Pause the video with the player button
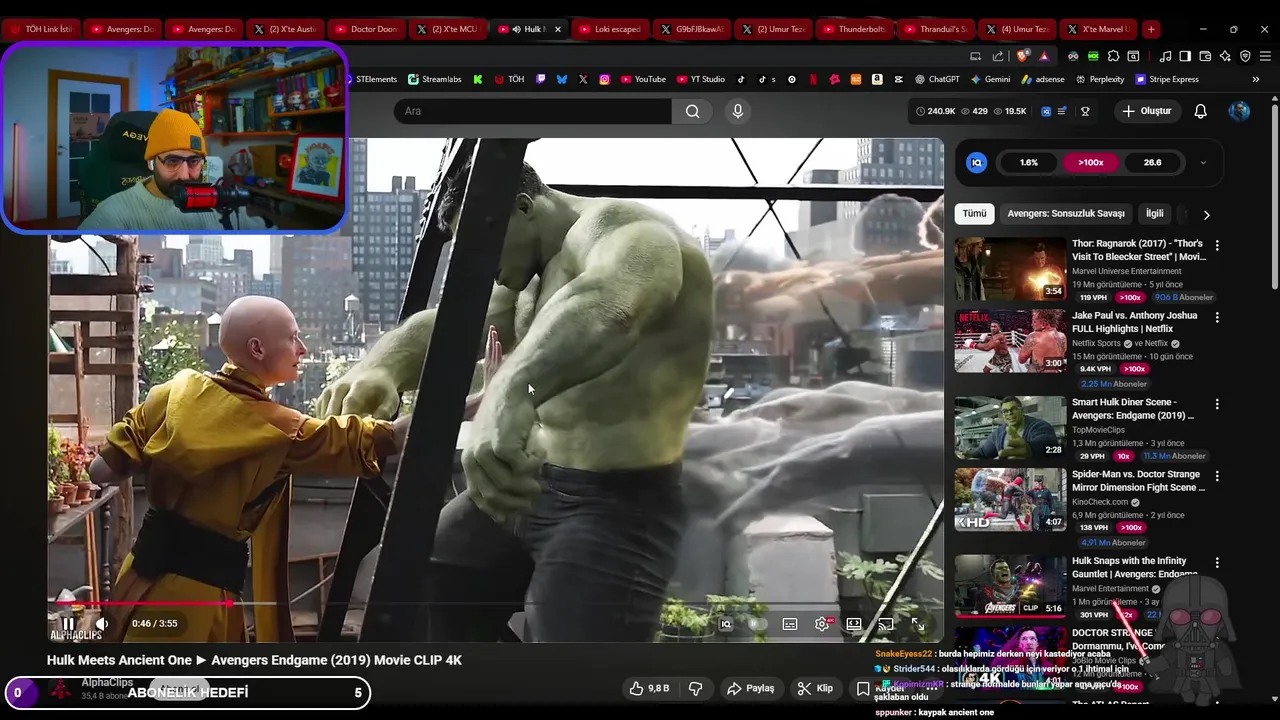Screen dimensions: 1280x720 [68, 624]
